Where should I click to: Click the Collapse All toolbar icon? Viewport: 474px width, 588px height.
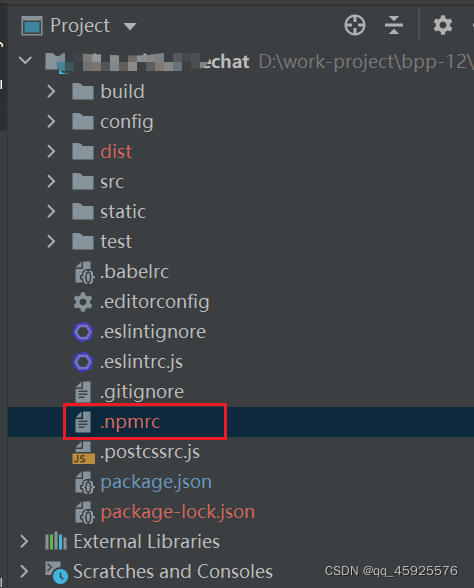tap(394, 26)
